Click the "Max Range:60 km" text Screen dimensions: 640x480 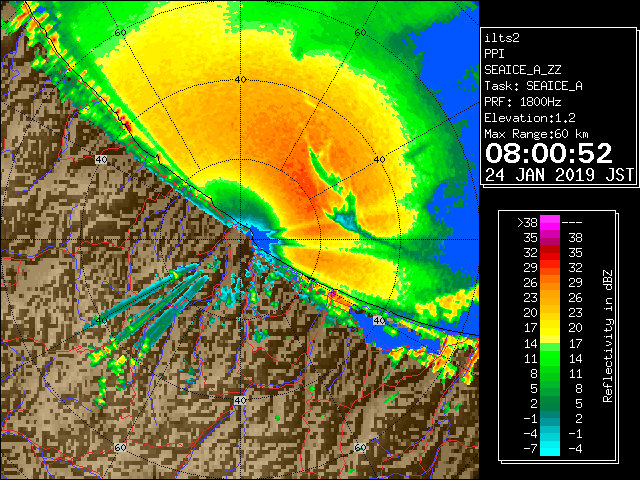[536, 134]
